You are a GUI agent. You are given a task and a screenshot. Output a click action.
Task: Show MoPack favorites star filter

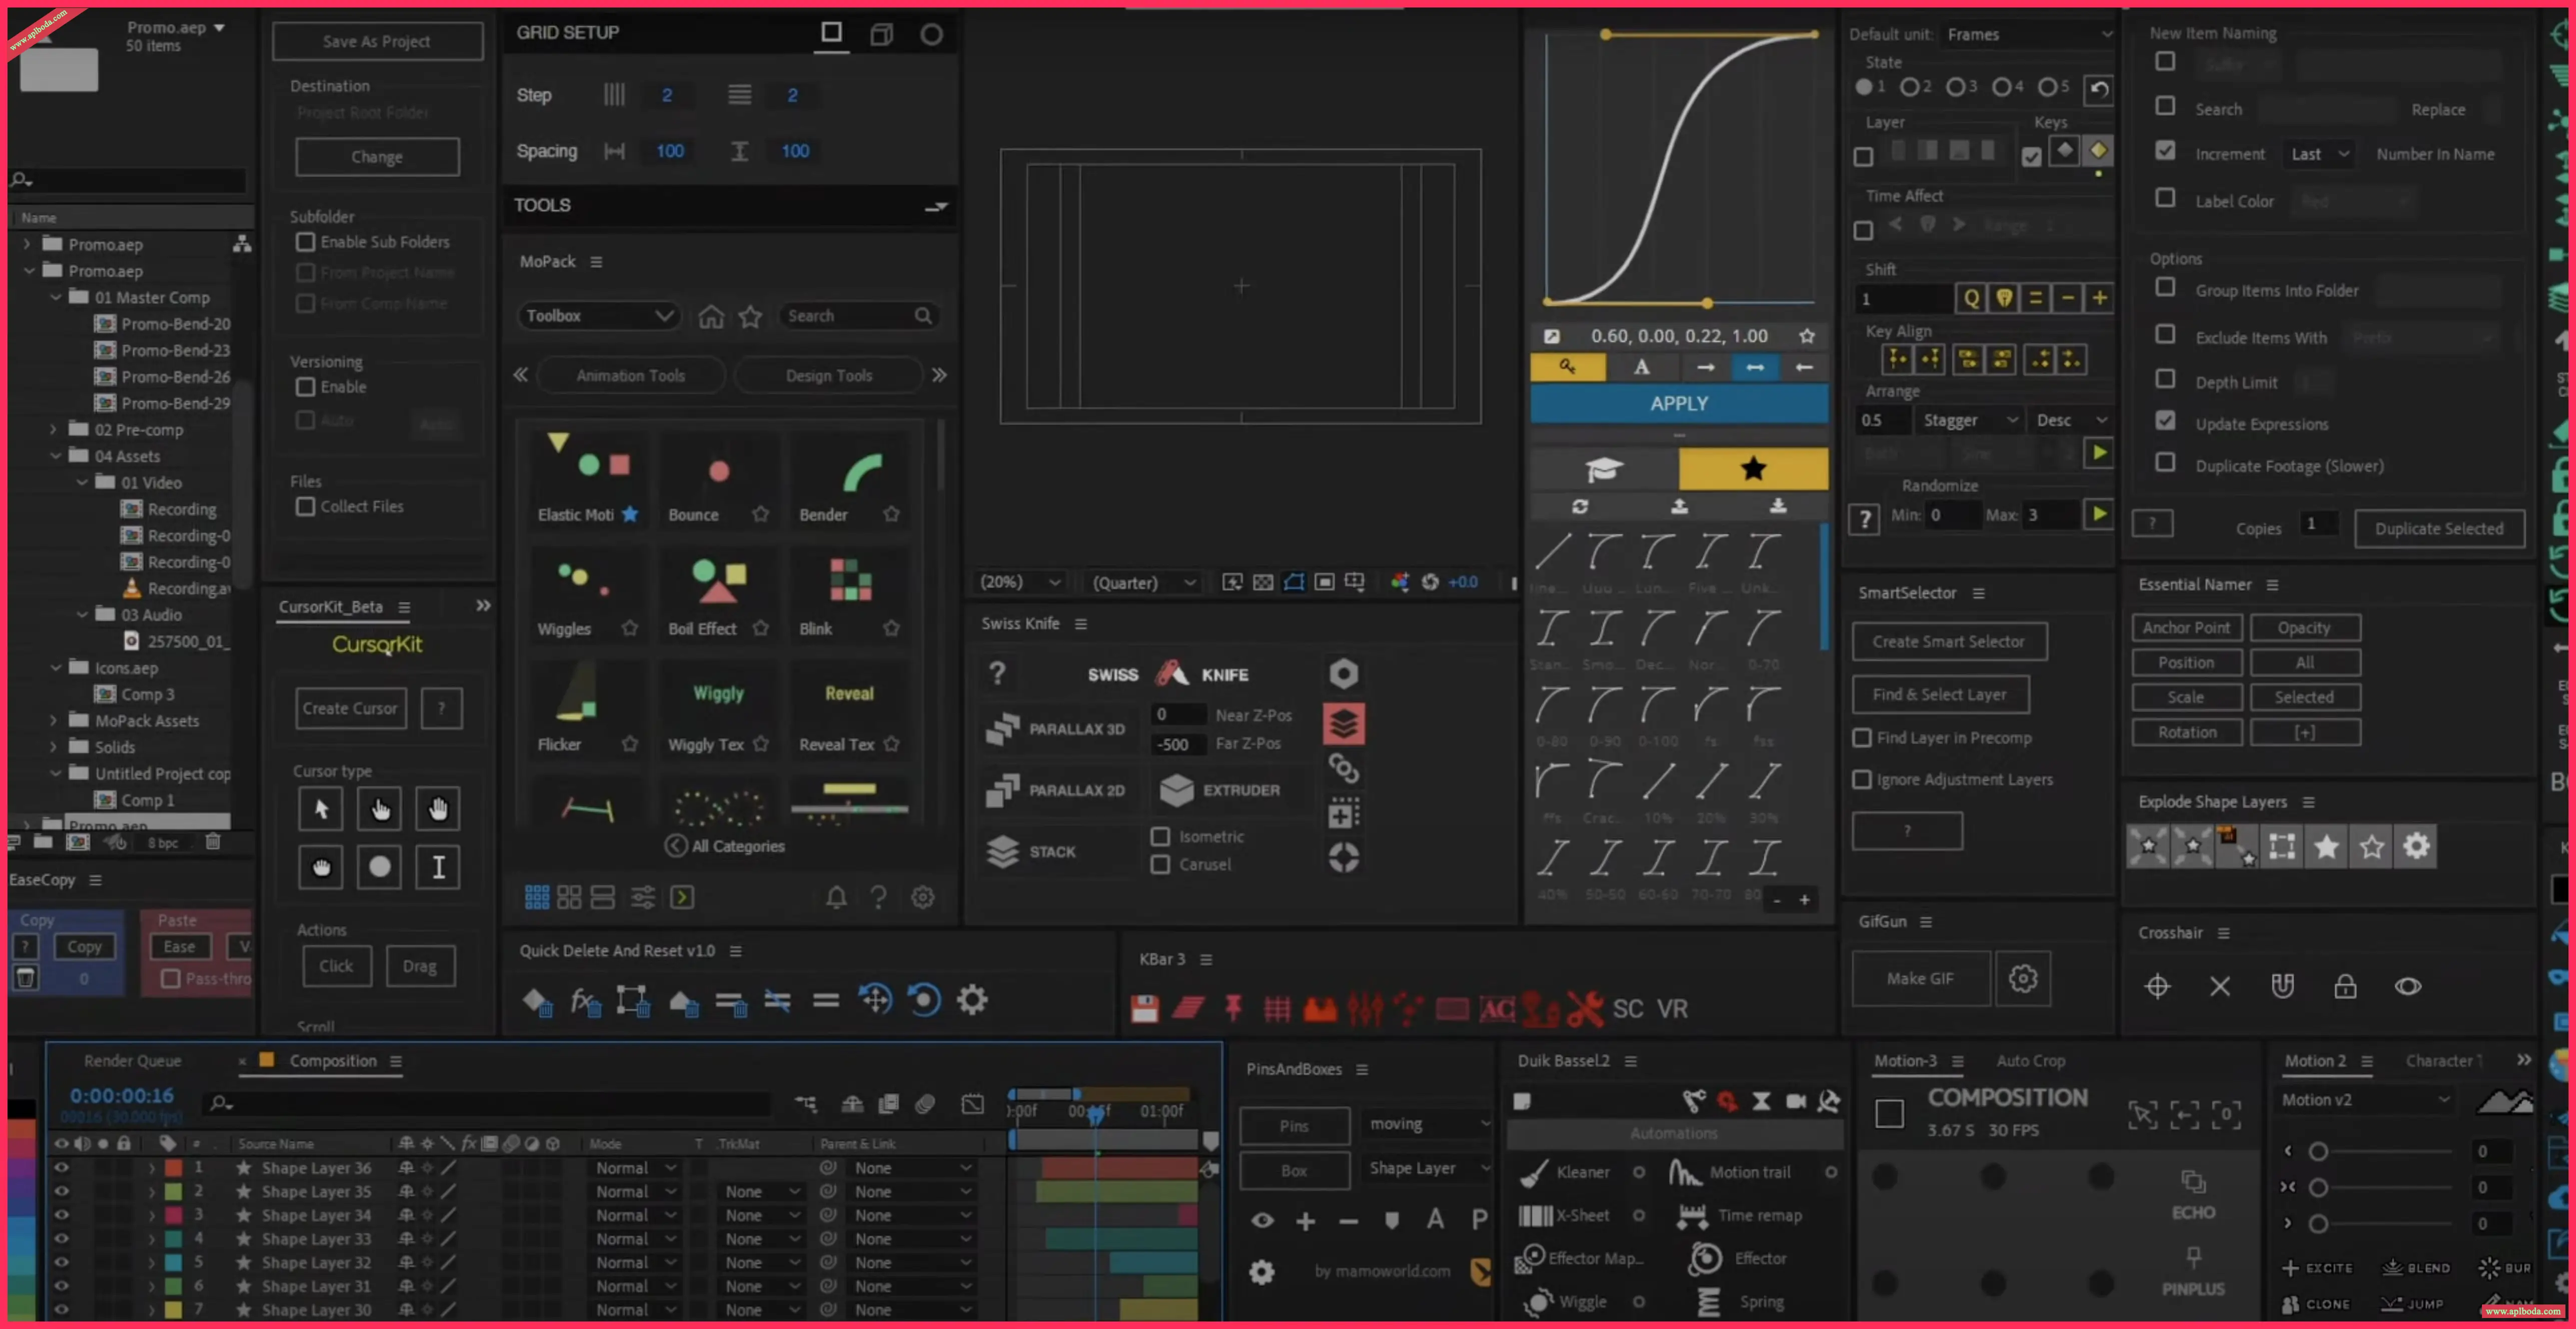point(750,316)
